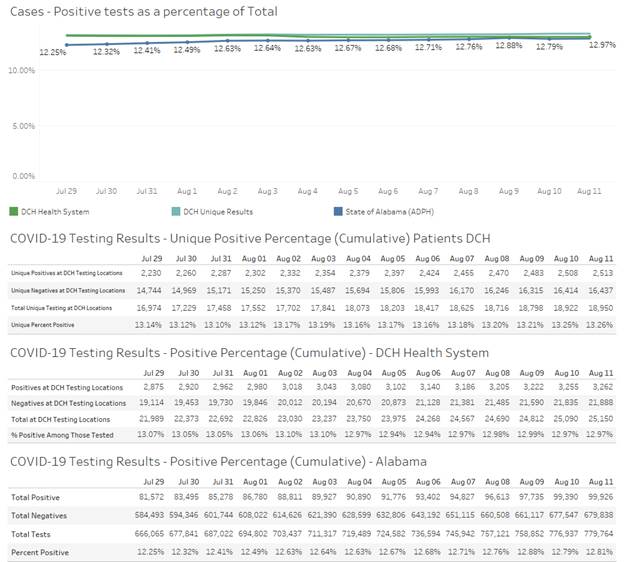Viewport: 624px width, 562px height.
Task: Click the 25,150 total at DCH cell
Action: click(x=601, y=419)
